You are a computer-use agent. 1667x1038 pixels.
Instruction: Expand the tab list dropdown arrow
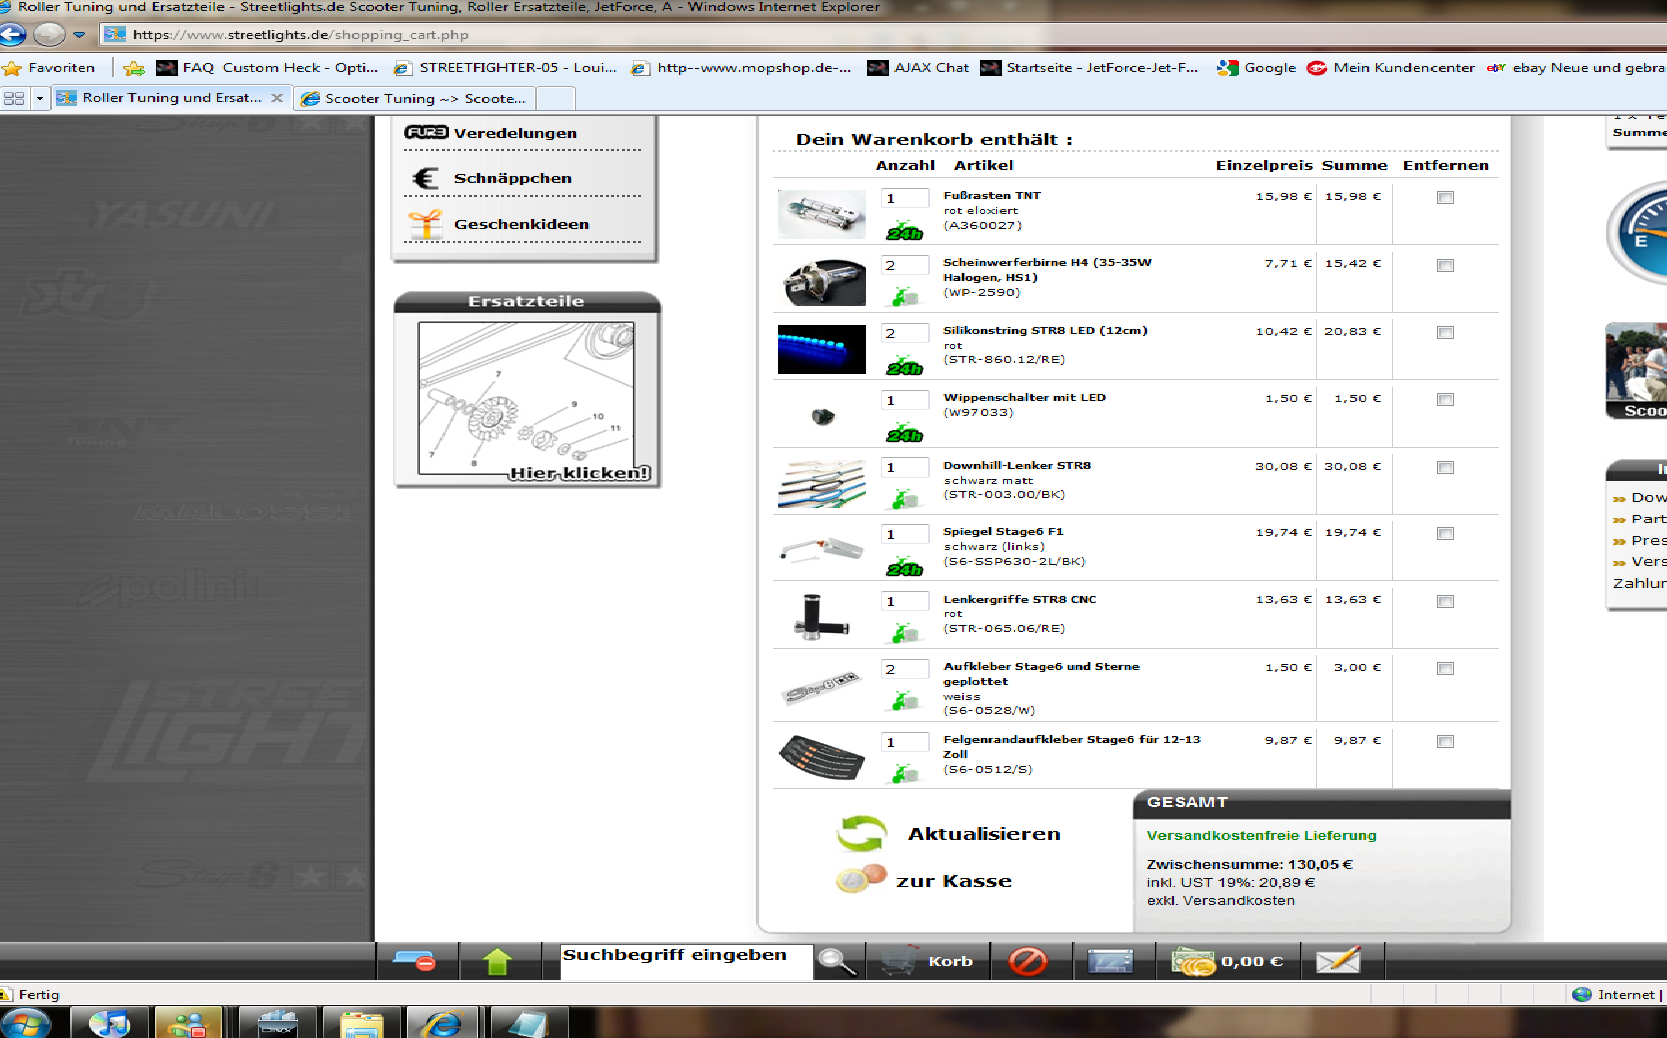click(x=40, y=98)
